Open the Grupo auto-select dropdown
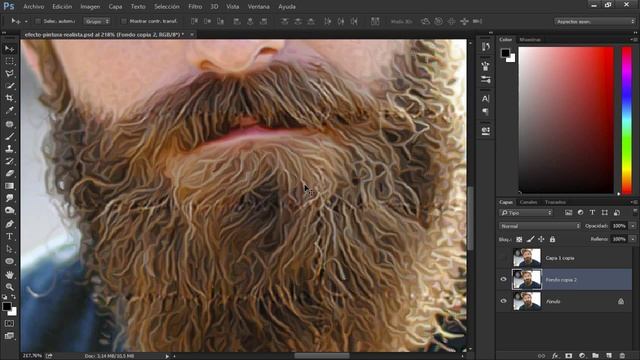Image resolution: width=640 pixels, height=360 pixels. pos(97,21)
